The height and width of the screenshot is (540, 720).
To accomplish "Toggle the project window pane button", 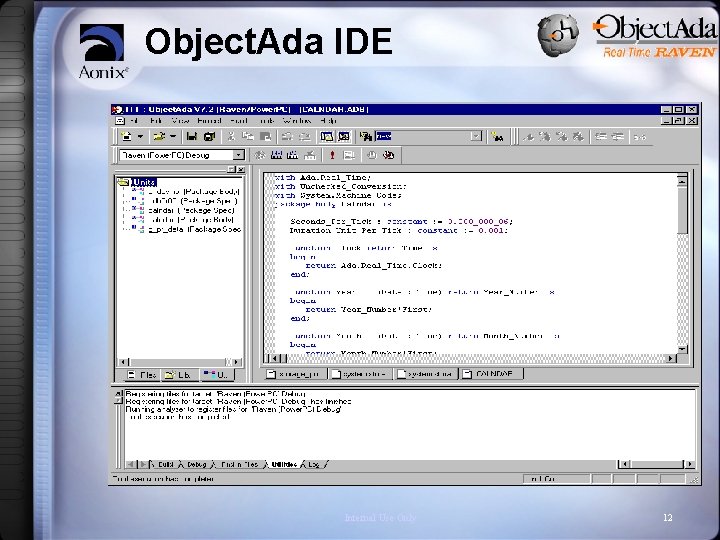I will click(x=326, y=136).
